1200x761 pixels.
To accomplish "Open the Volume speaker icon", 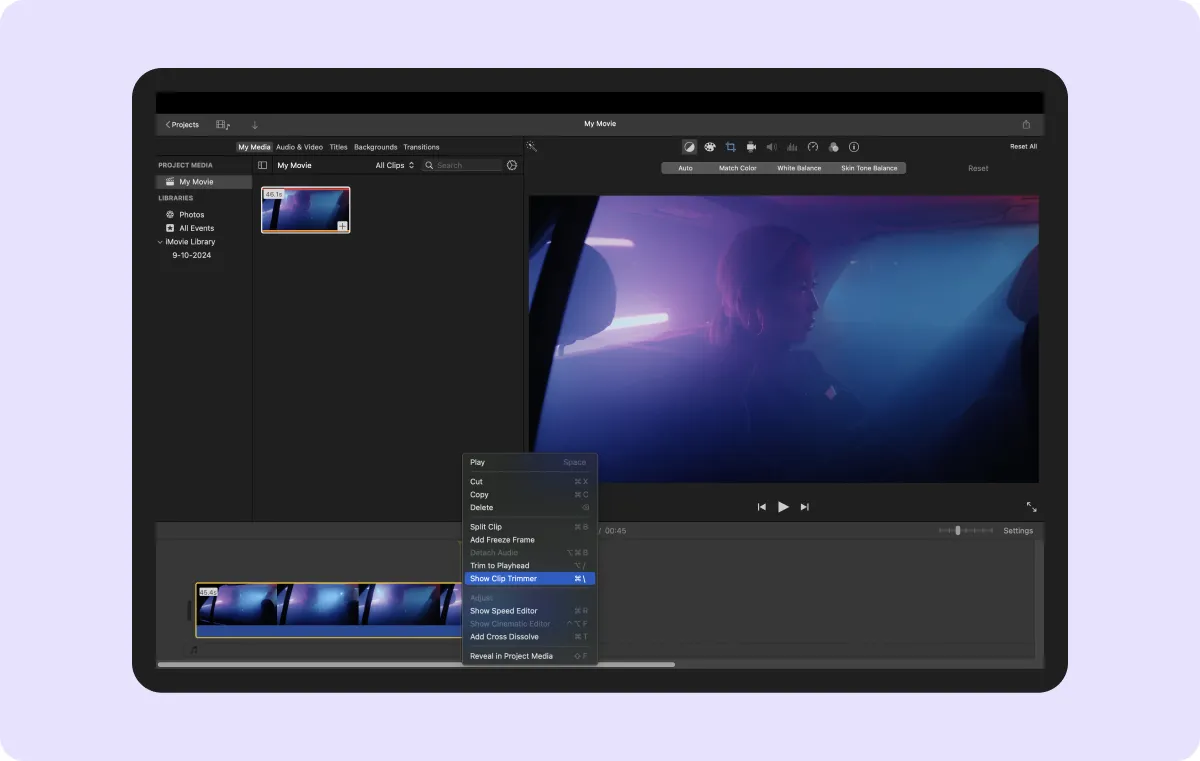I will pyautogui.click(x=771, y=147).
